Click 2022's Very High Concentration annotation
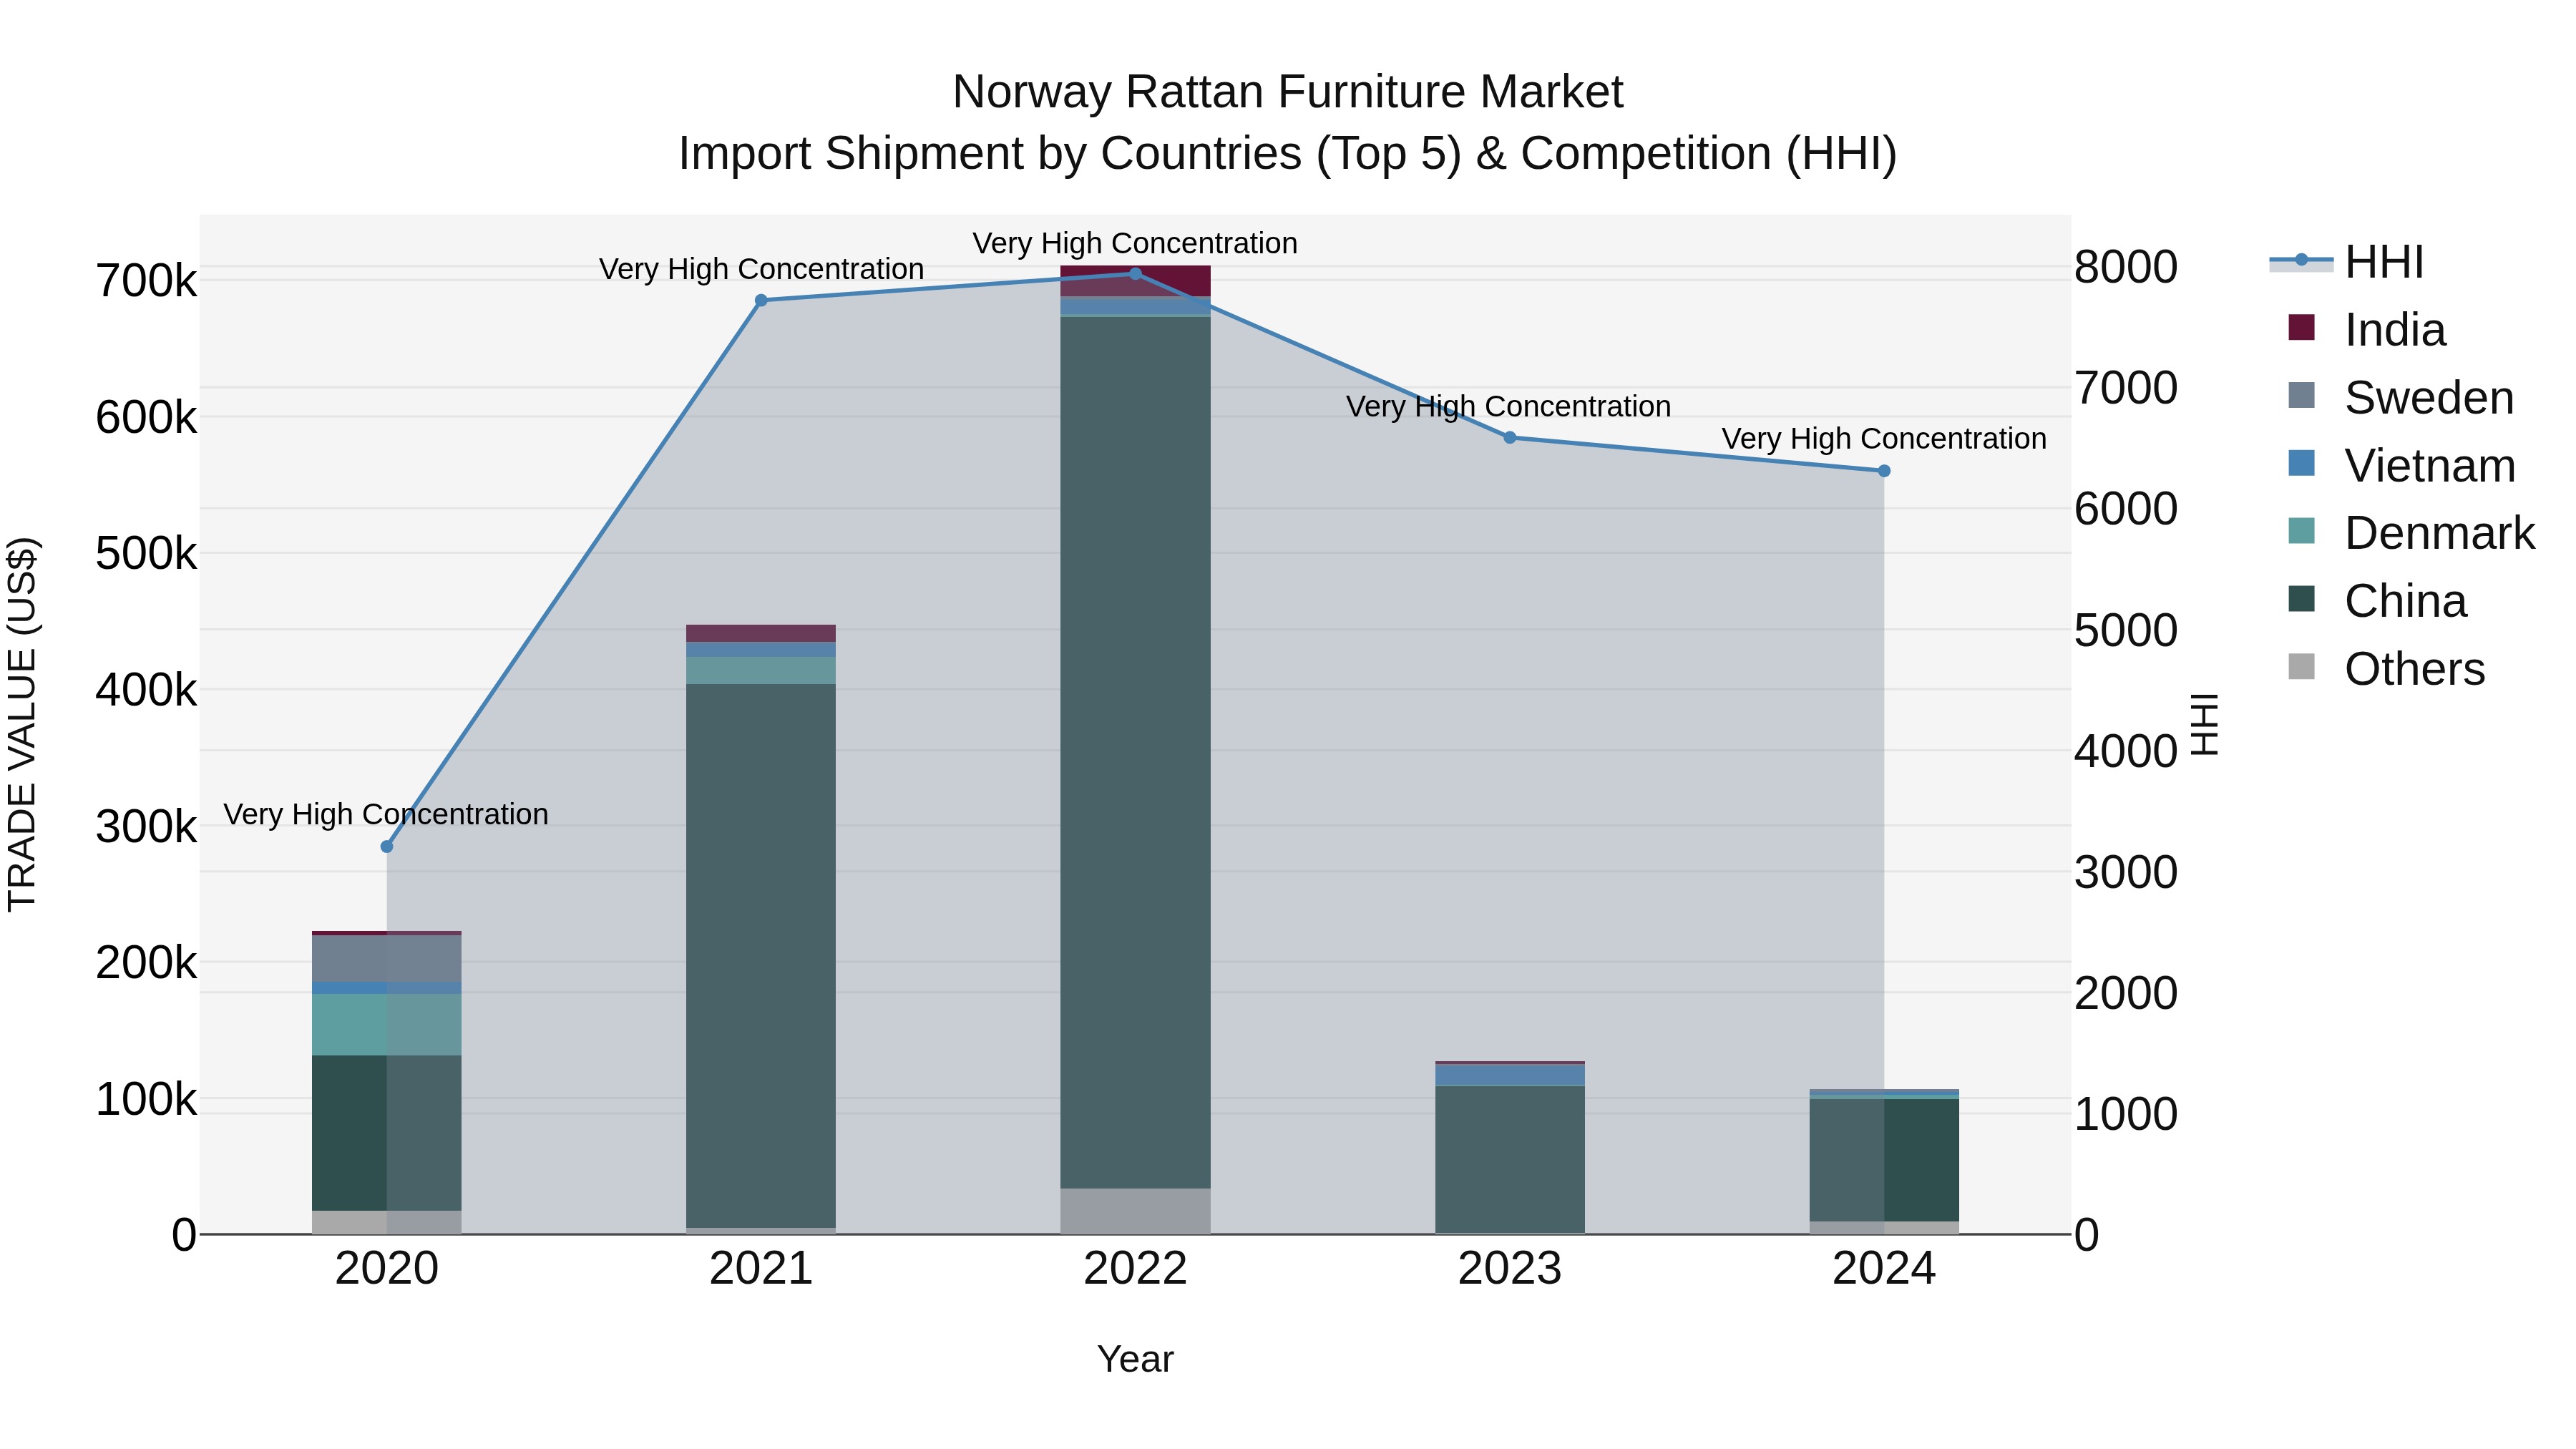2576x1449 pixels. click(1135, 243)
